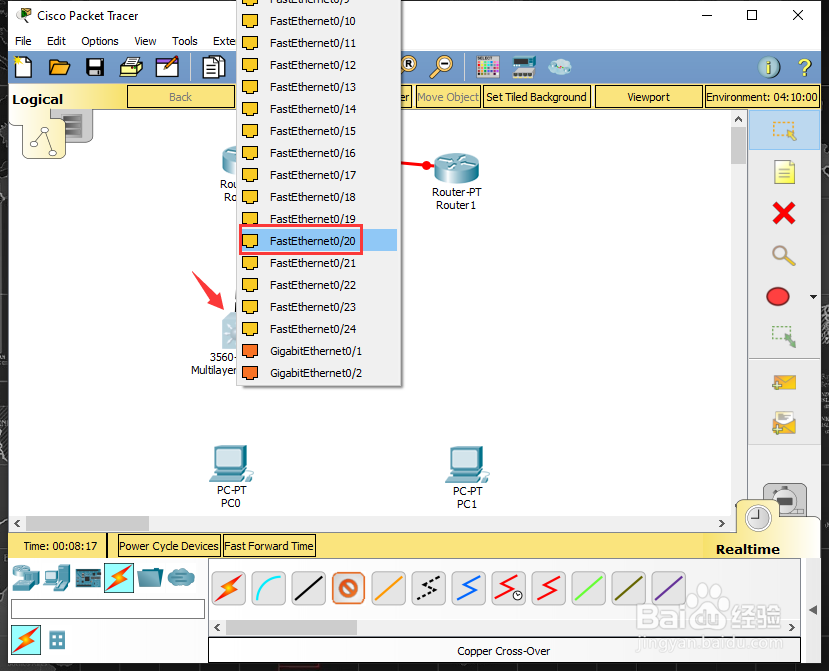Click Environment: 04:10:00 button
The height and width of the screenshot is (671, 829).
click(x=762, y=97)
